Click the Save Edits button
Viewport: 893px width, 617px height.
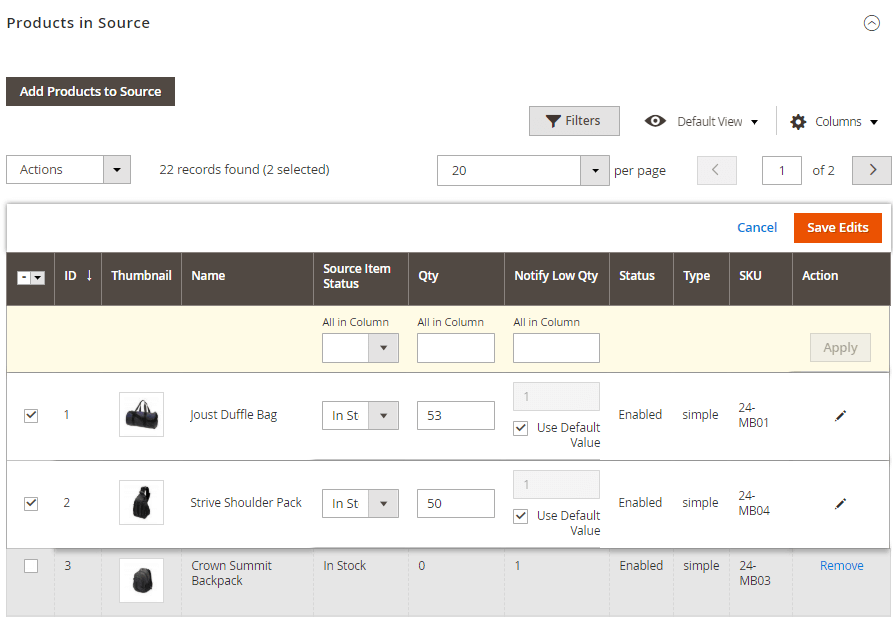tap(837, 227)
